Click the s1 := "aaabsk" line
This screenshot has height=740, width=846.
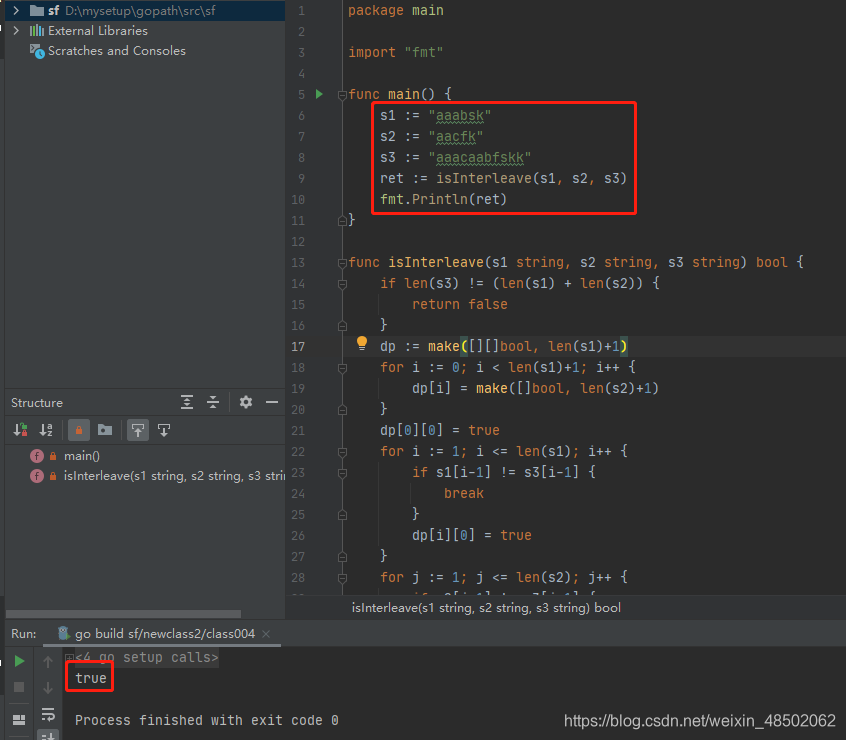(x=435, y=115)
